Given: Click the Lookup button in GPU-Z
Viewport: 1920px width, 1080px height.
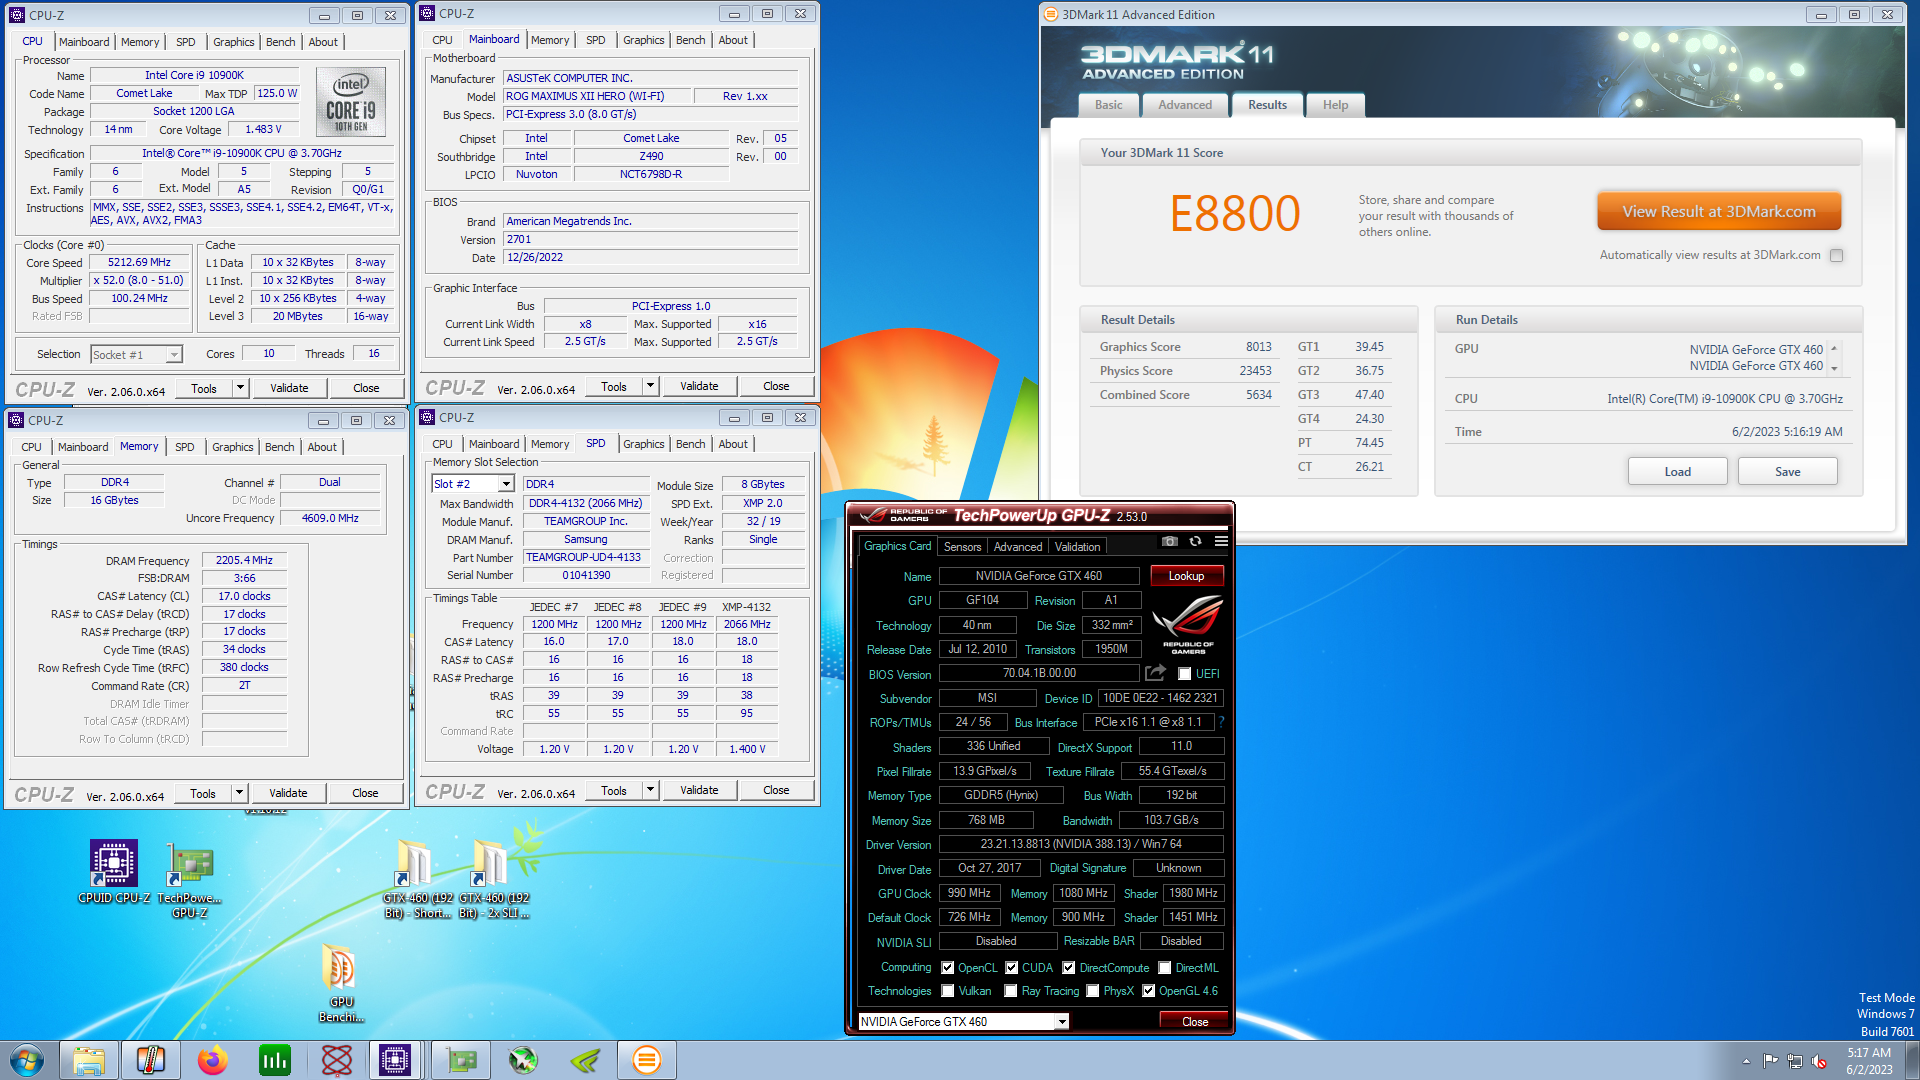Looking at the screenshot, I should click(1187, 576).
